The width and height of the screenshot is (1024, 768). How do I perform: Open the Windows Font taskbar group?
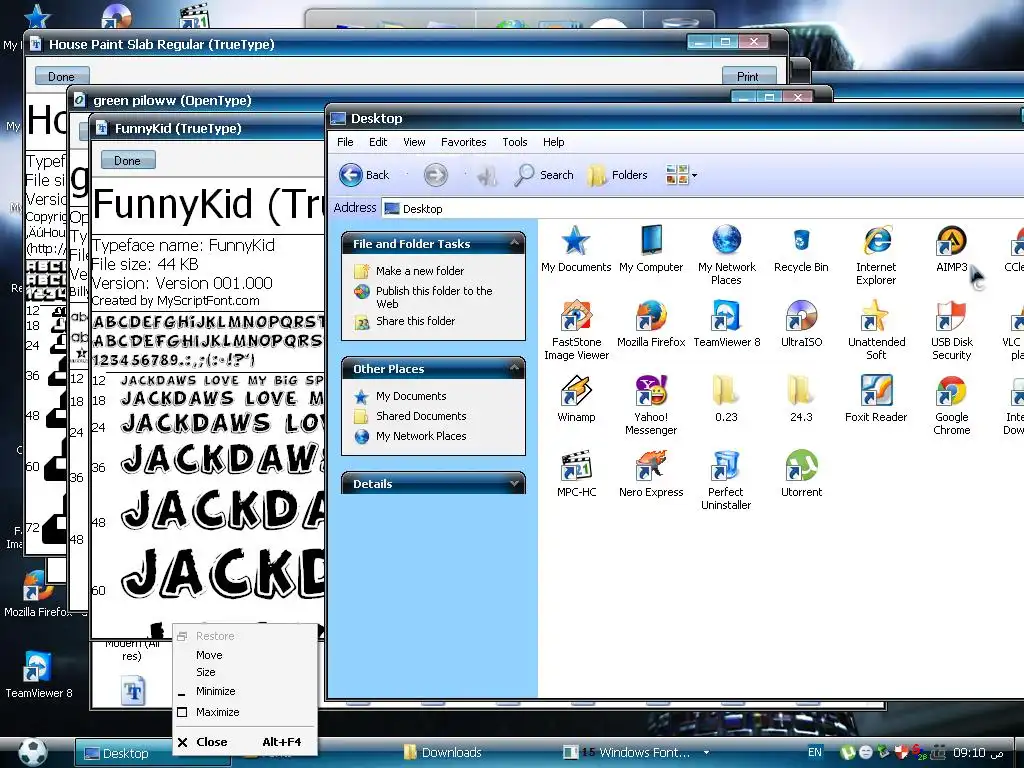(x=635, y=752)
